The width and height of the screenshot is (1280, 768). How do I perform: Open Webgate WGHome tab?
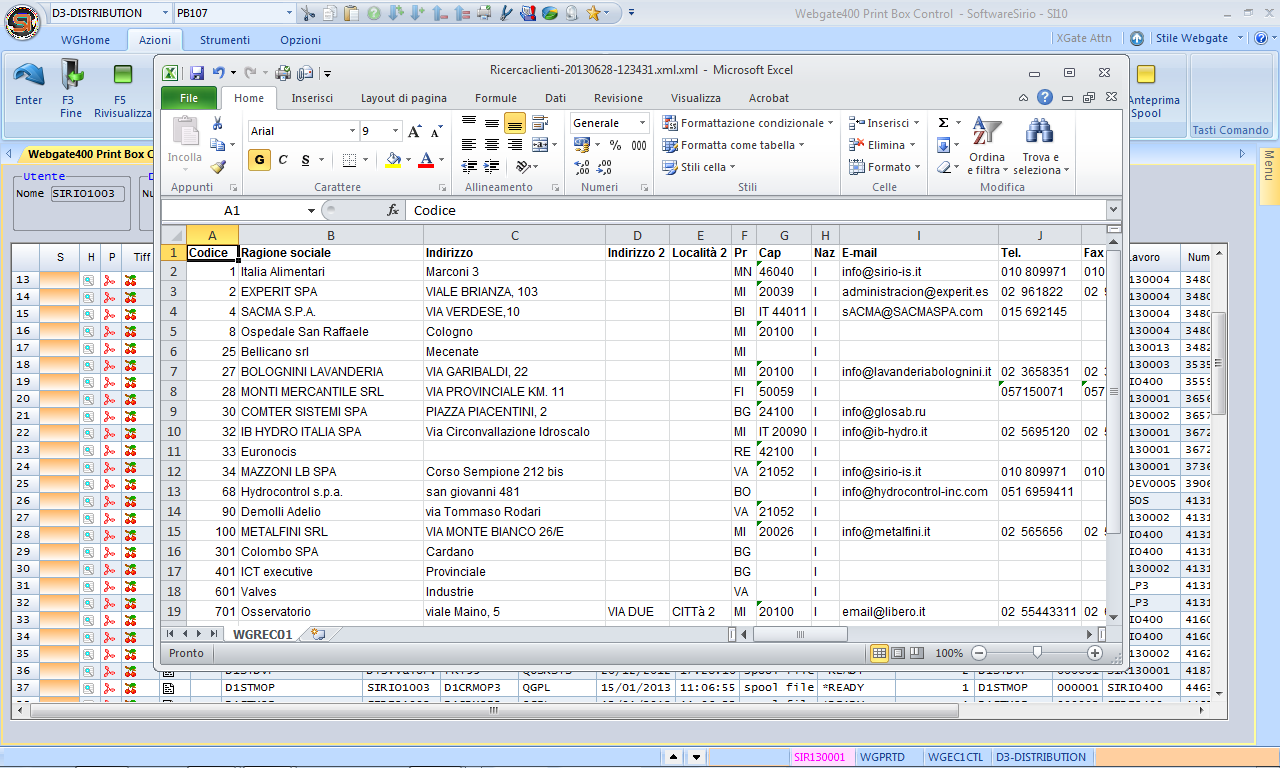pyautogui.click(x=85, y=40)
